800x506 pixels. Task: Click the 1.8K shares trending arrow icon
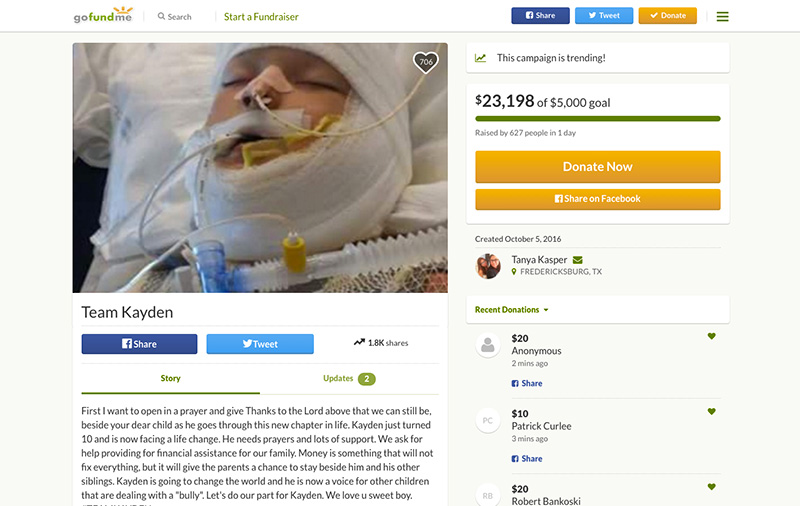[359, 342]
